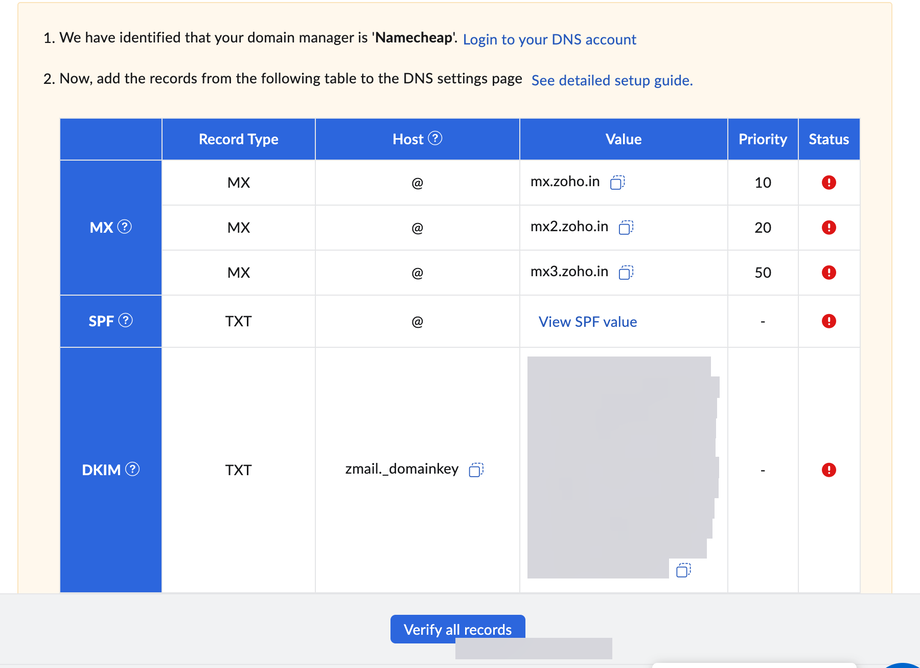Open help icon beside DKIM label

click(133, 469)
